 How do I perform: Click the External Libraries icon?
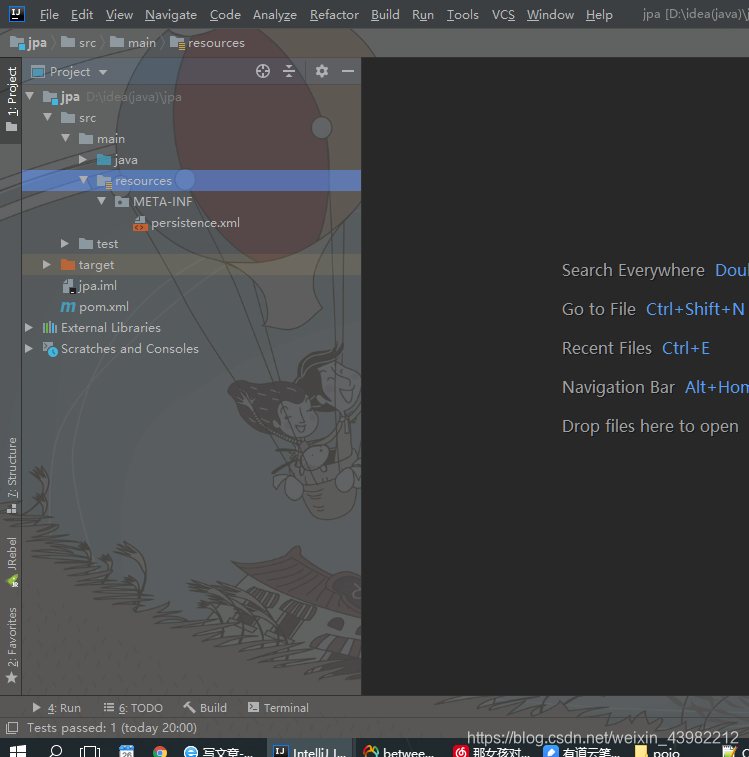click(x=49, y=328)
